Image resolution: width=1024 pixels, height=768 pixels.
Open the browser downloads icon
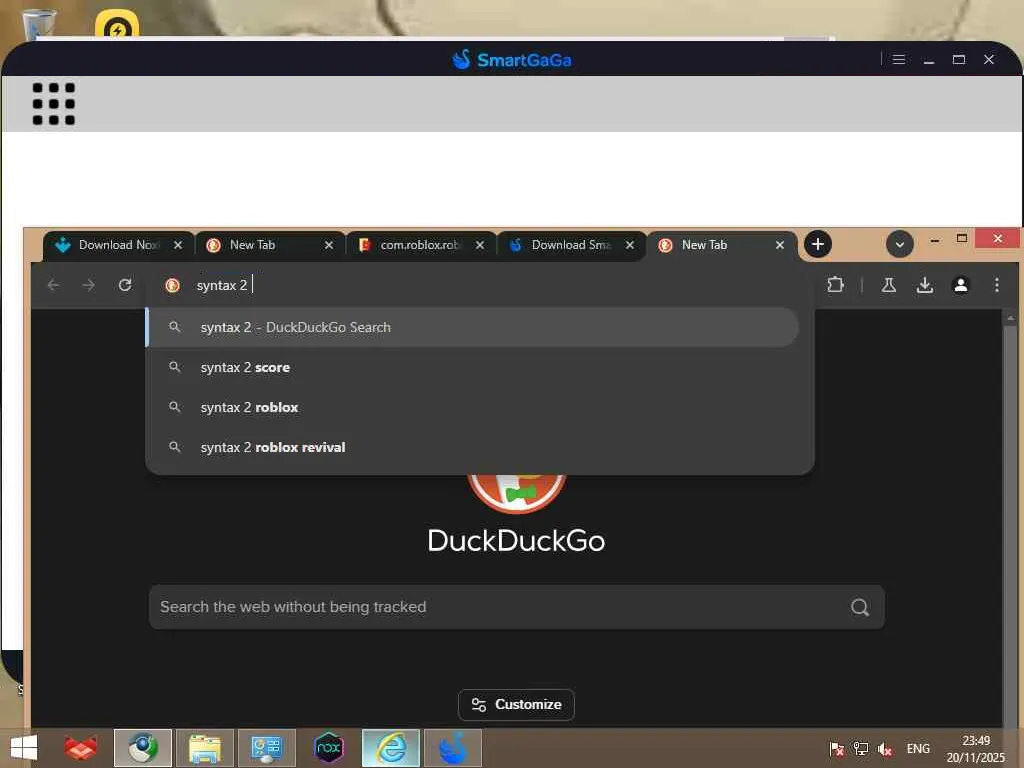[x=925, y=285]
